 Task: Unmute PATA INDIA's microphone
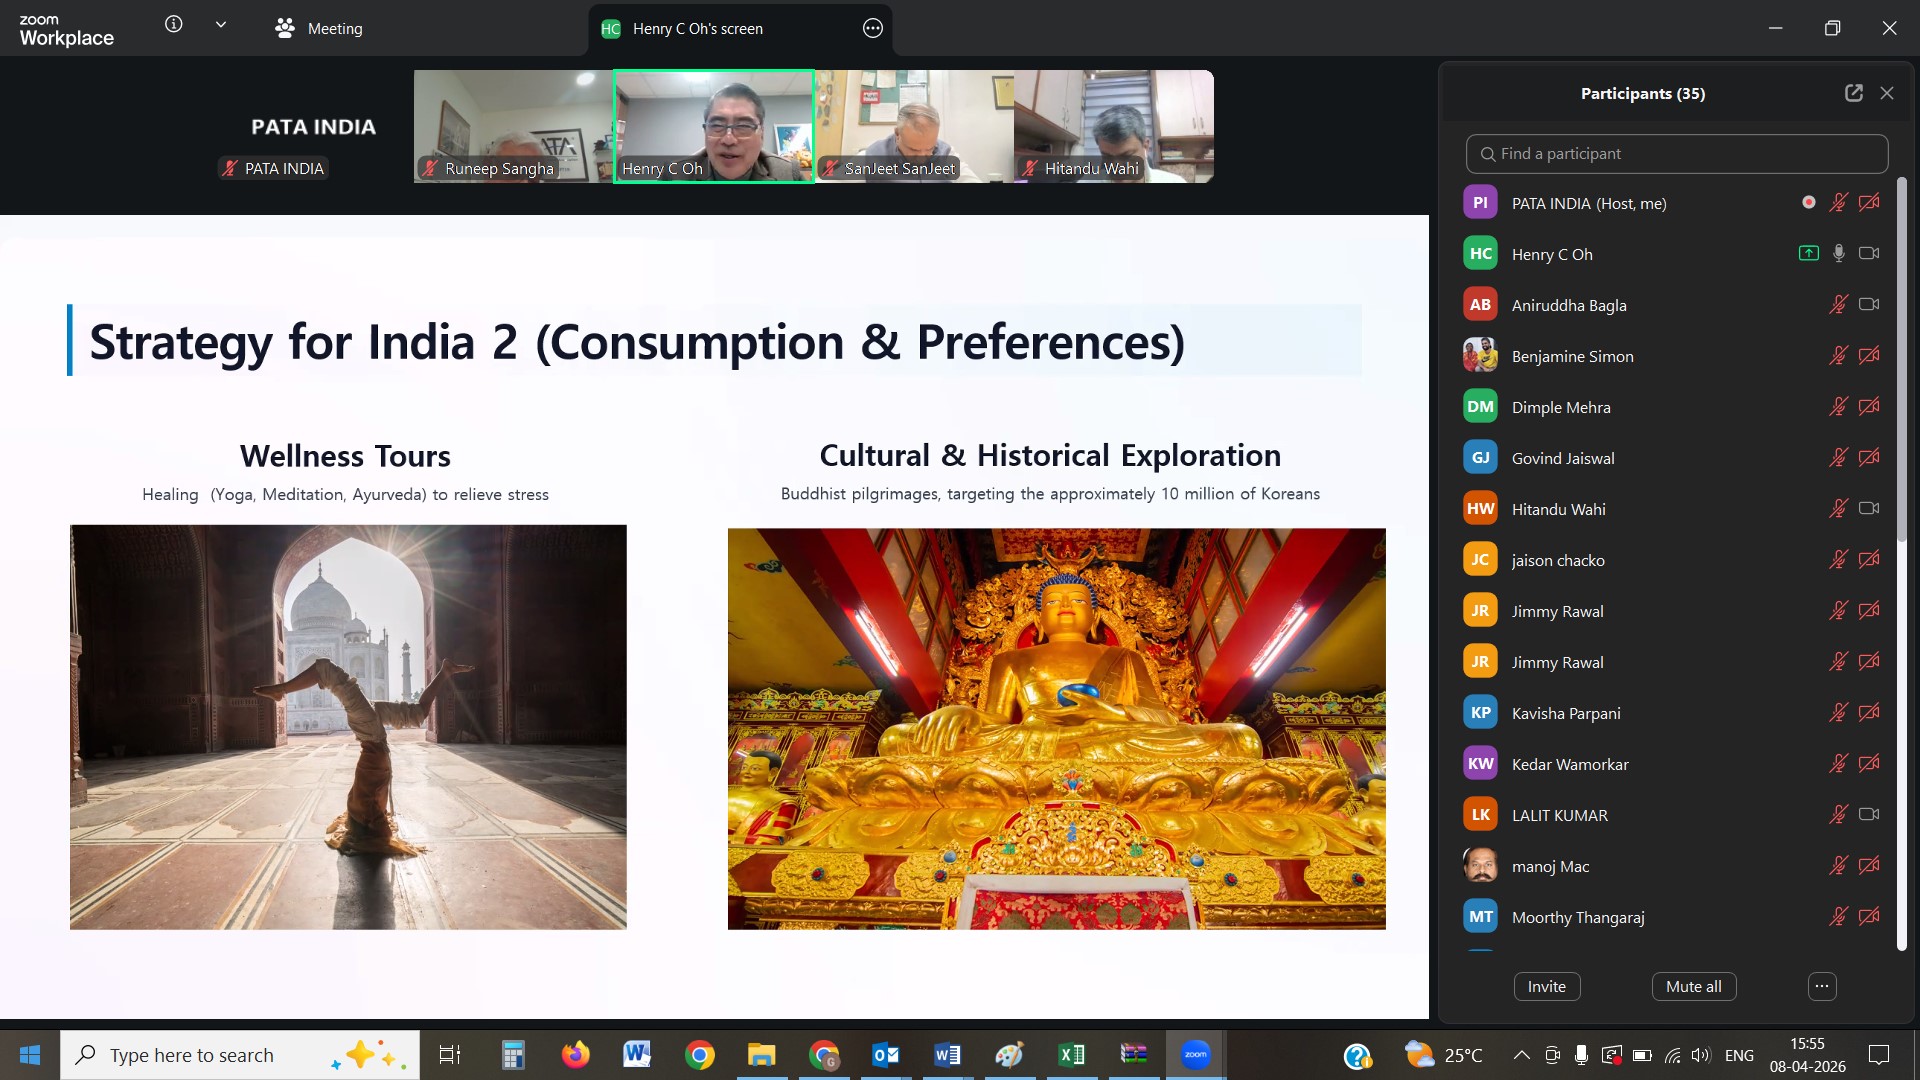tap(1839, 202)
